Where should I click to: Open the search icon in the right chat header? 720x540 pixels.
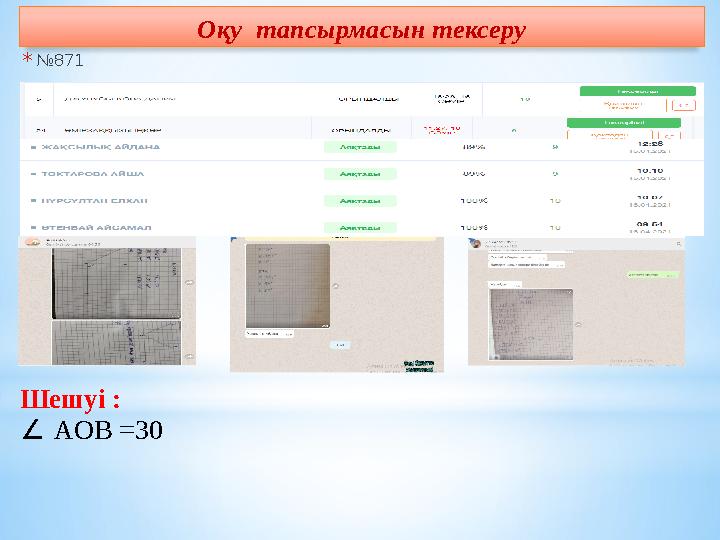coord(679,244)
